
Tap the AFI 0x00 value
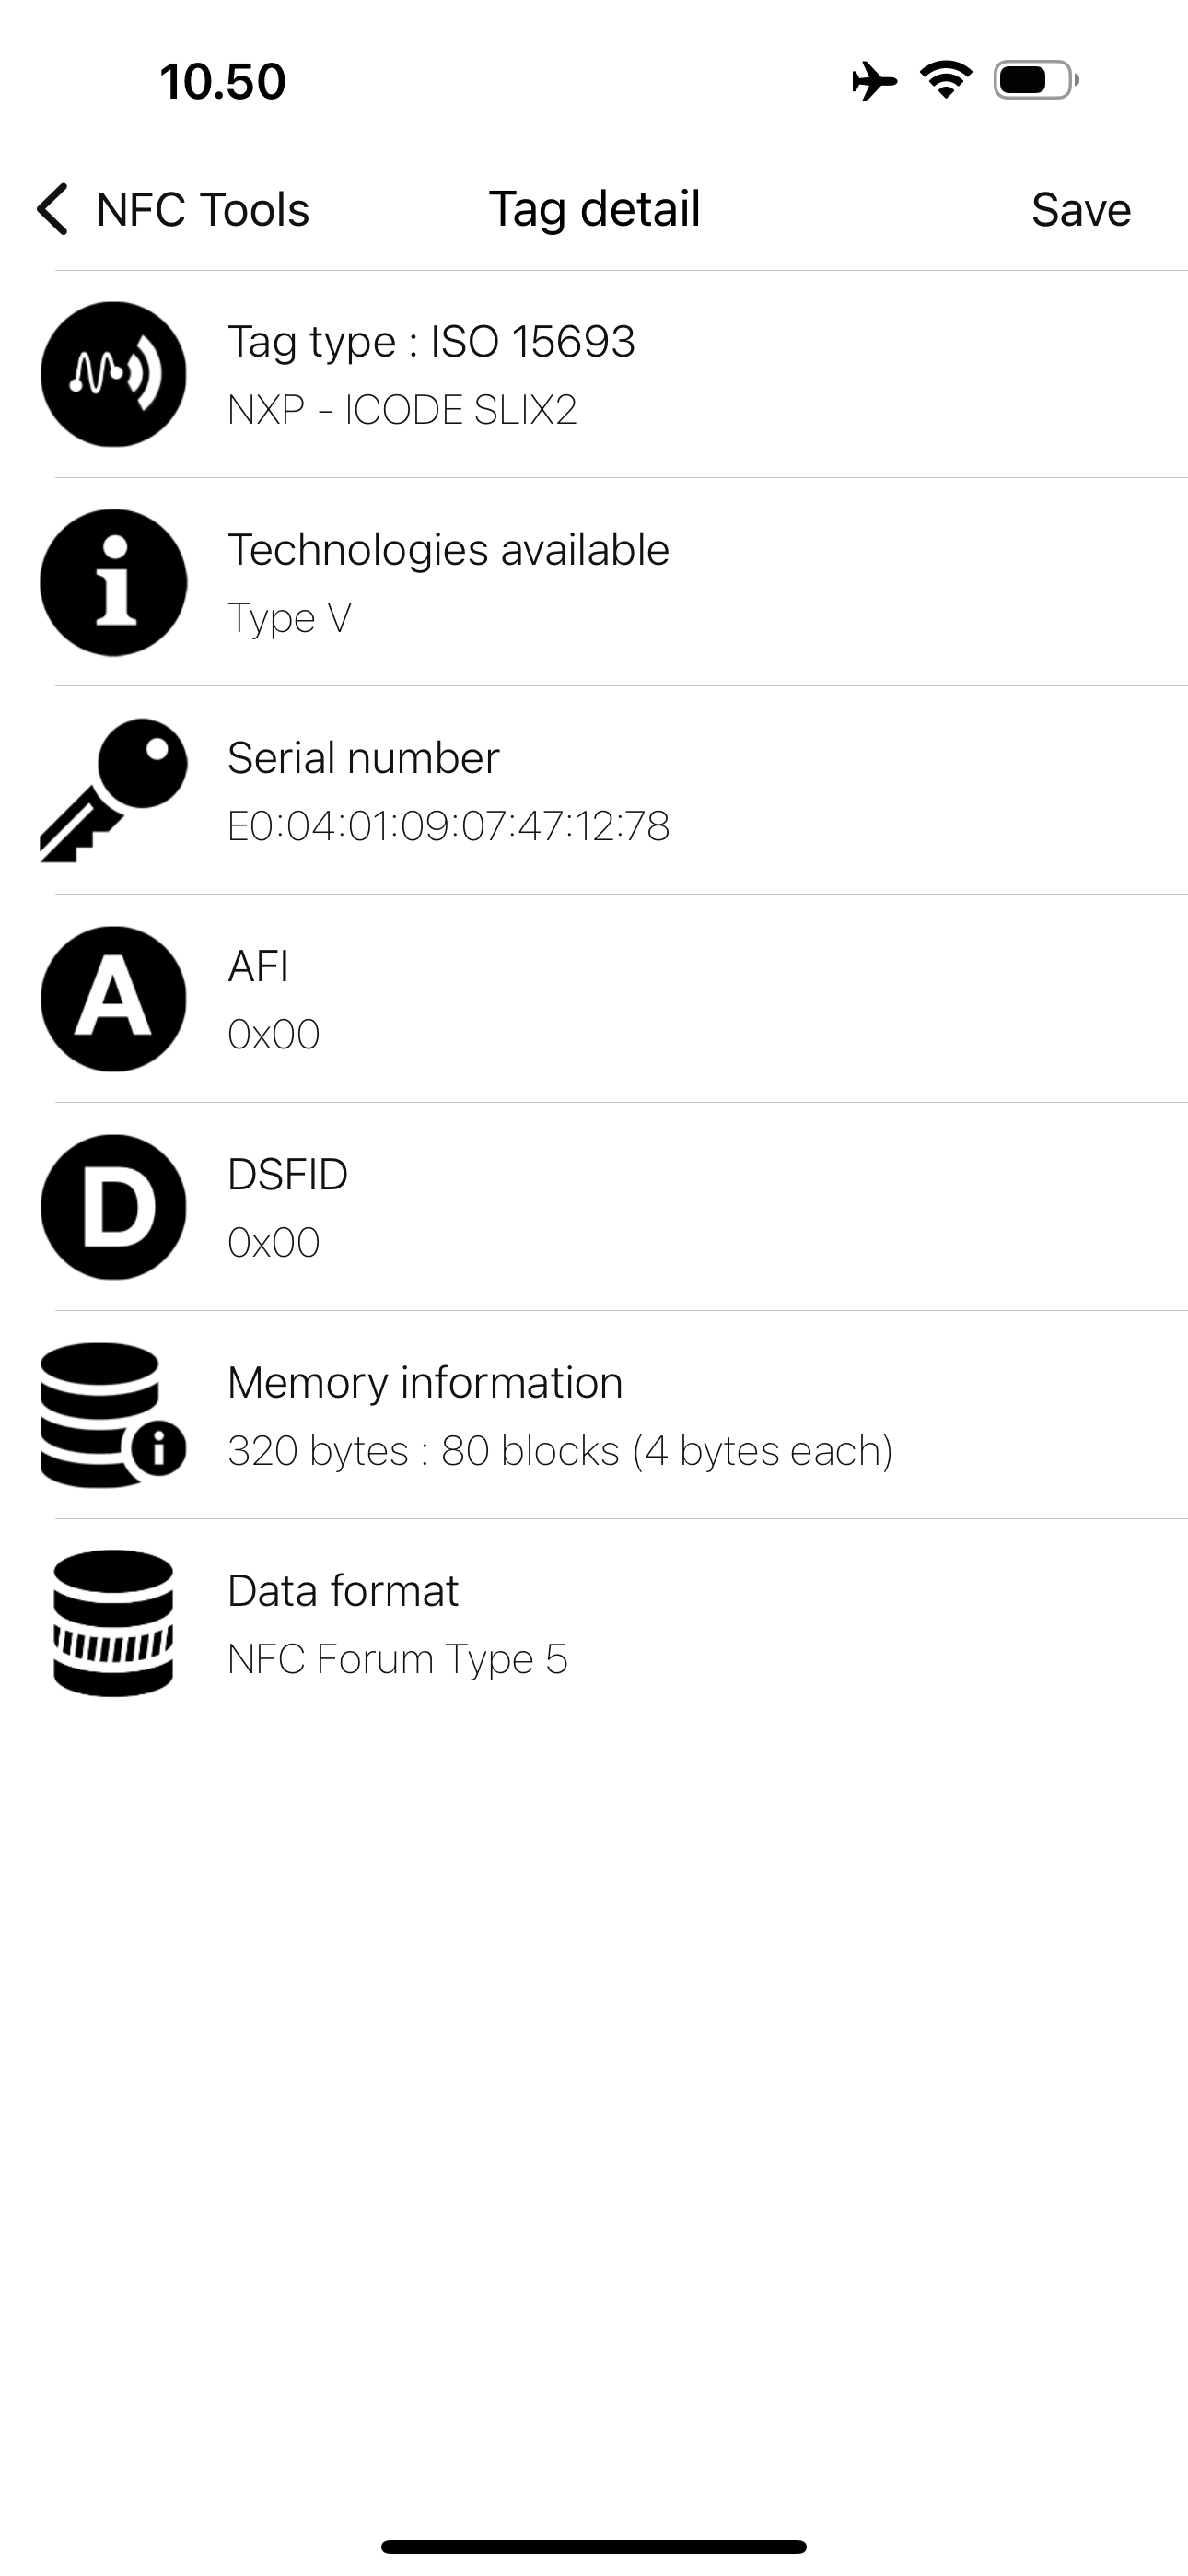coord(273,1034)
